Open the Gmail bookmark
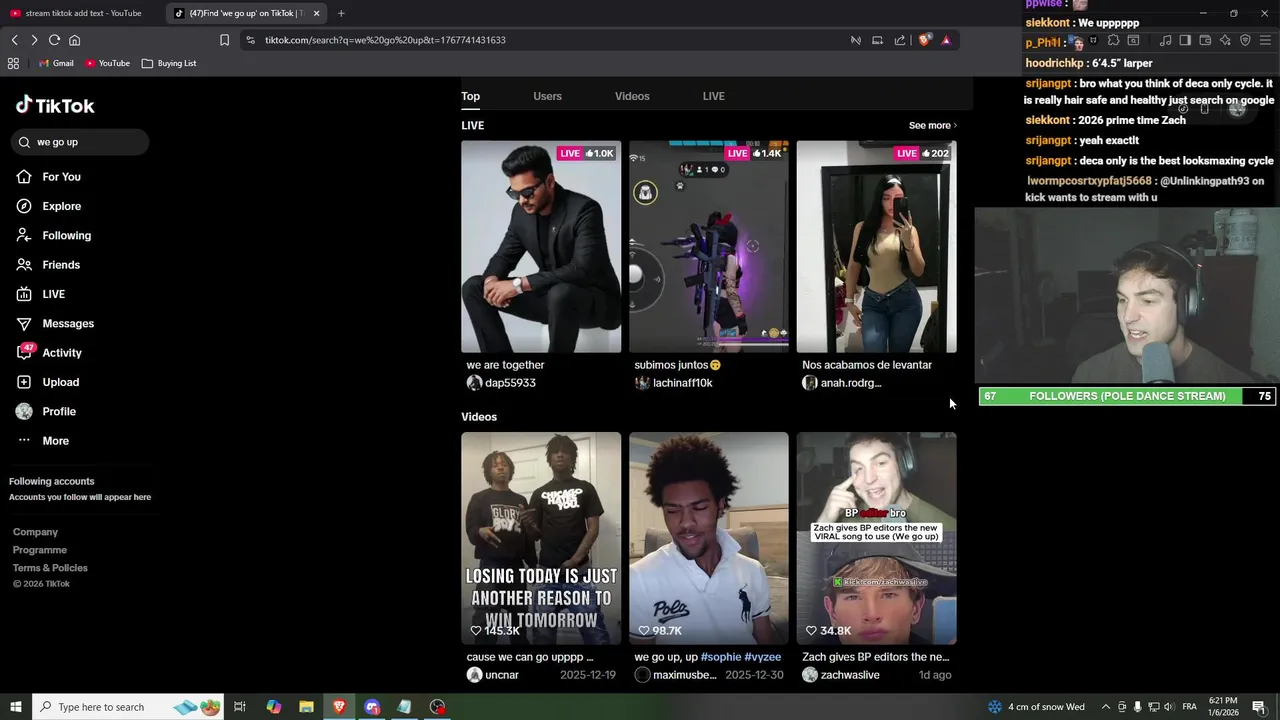1280x720 pixels. pyautogui.click(x=56, y=63)
